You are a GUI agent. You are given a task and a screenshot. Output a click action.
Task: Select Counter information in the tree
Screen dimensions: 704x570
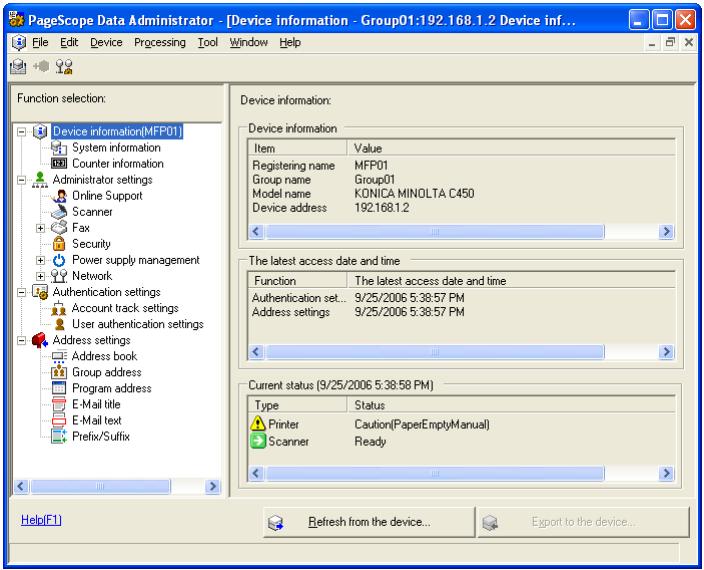[x=118, y=163]
